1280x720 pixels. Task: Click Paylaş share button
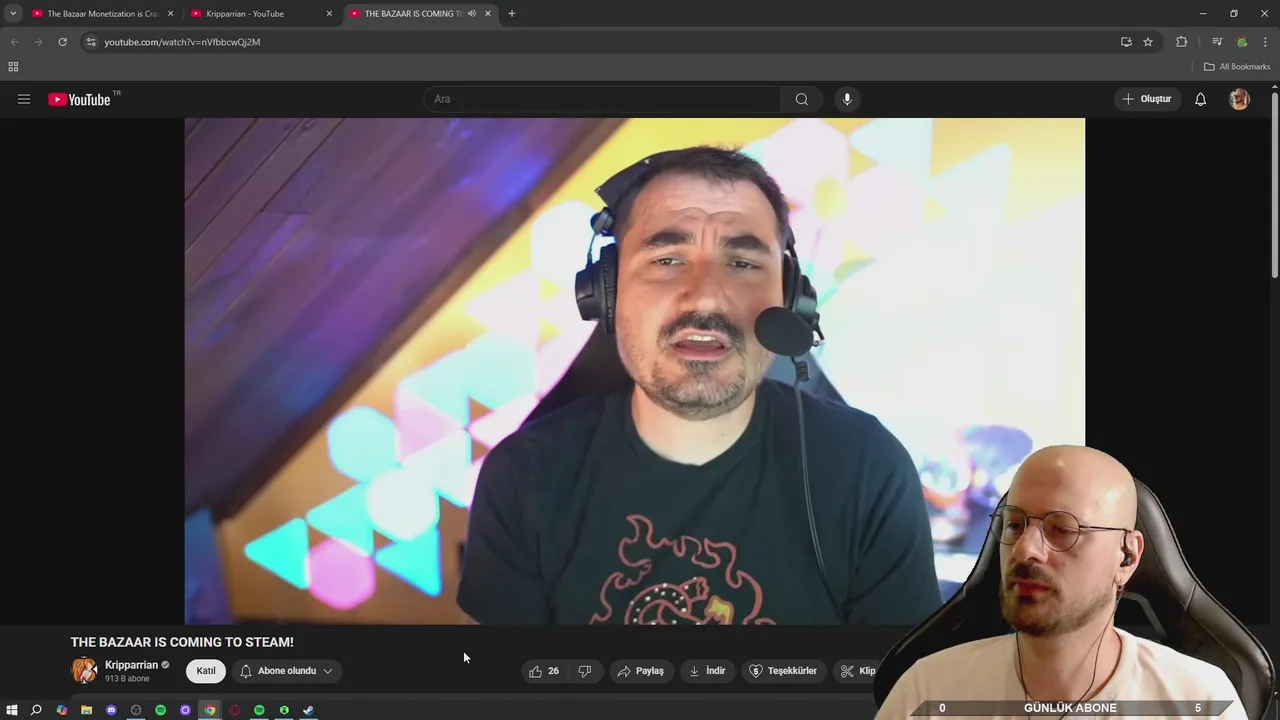pyautogui.click(x=640, y=671)
